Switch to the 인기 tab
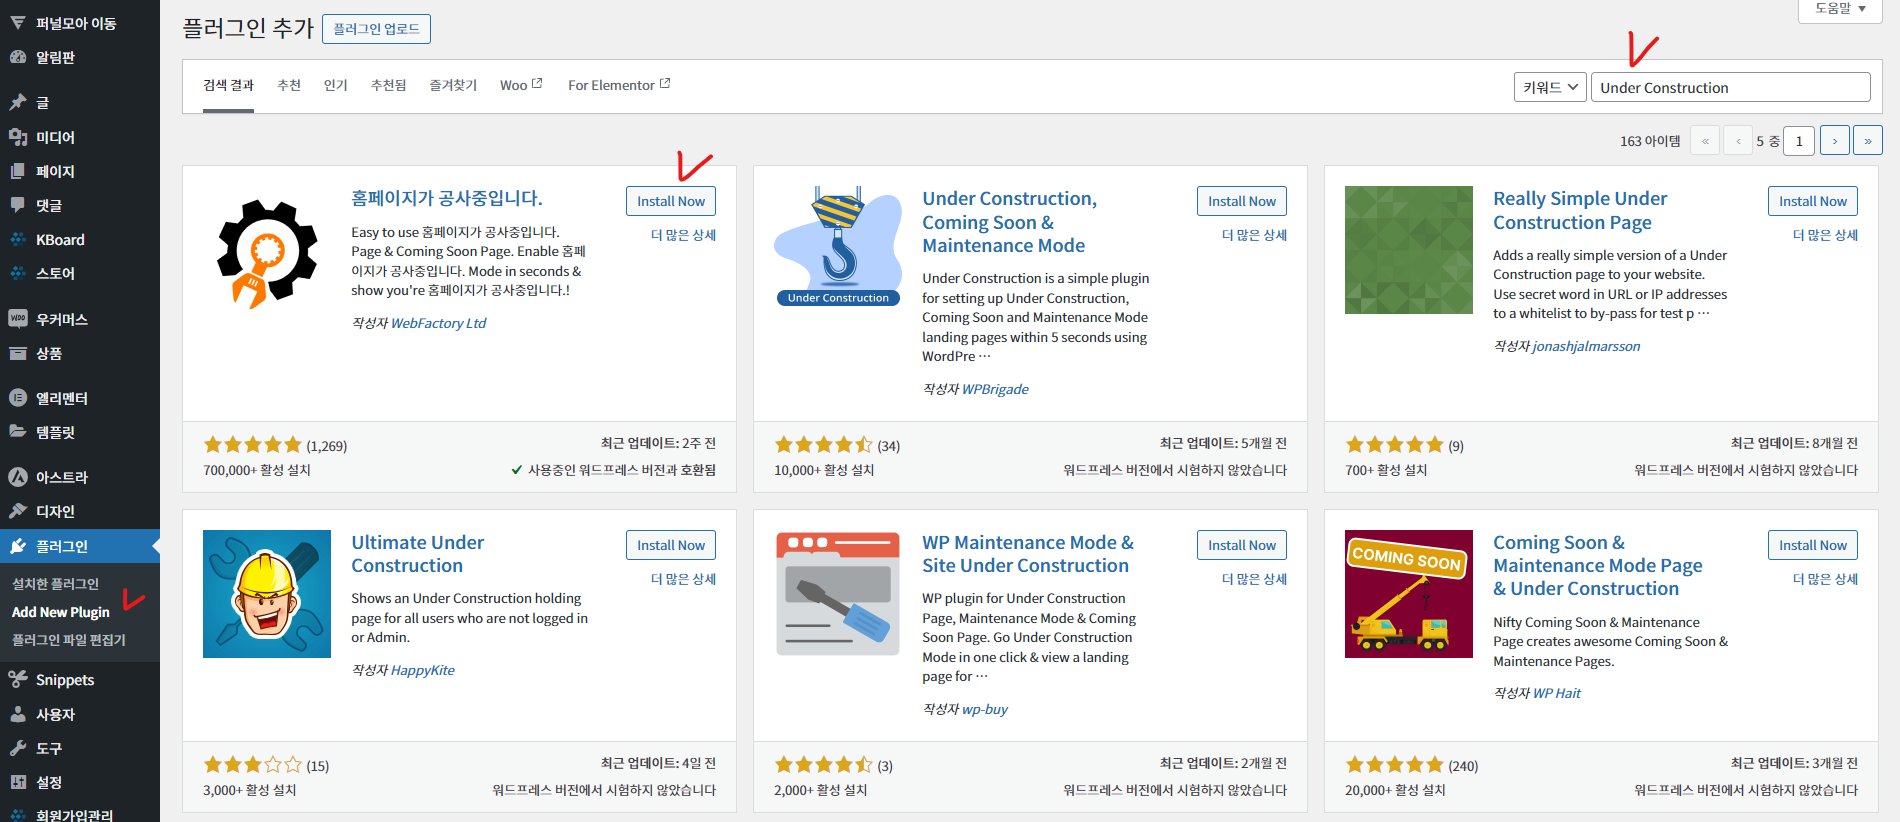Image resolution: width=1900 pixels, height=822 pixels. pos(336,85)
